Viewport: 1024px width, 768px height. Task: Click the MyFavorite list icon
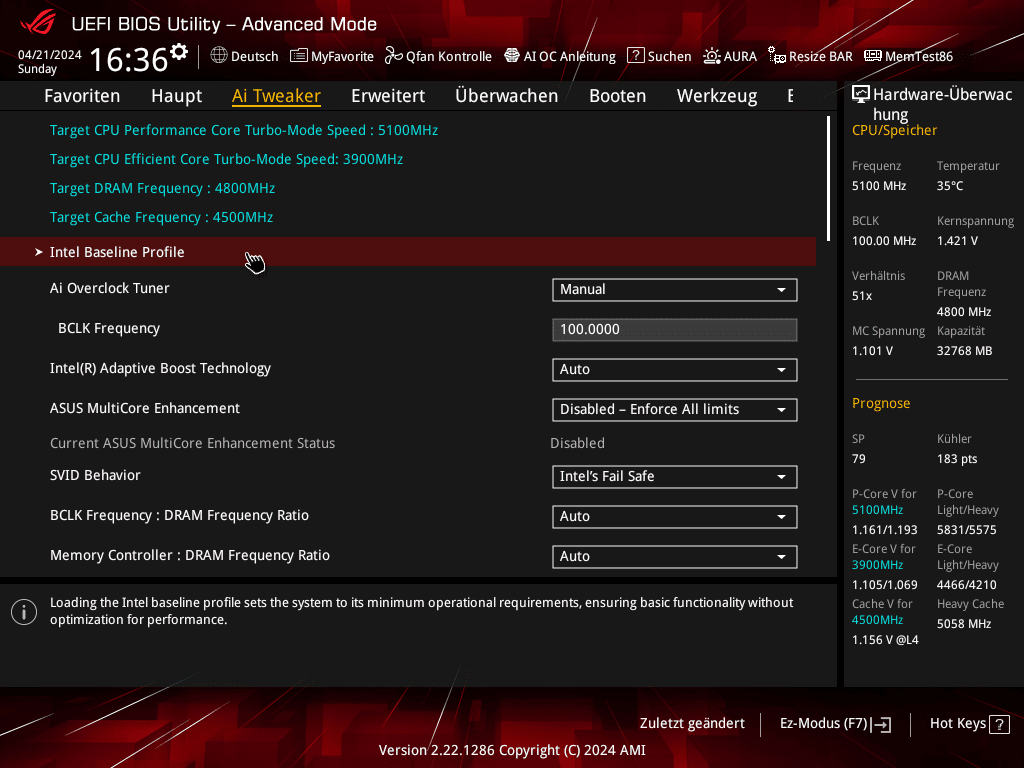coord(298,56)
